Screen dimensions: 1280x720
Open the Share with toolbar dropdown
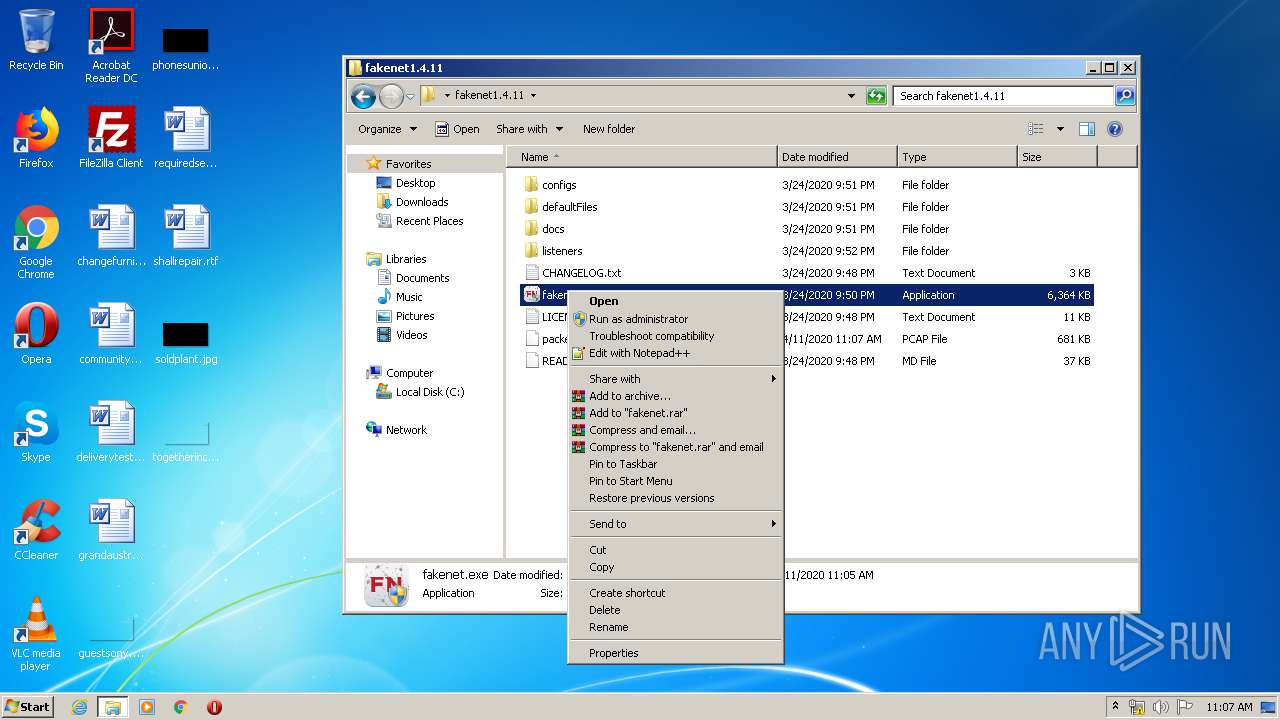click(529, 129)
